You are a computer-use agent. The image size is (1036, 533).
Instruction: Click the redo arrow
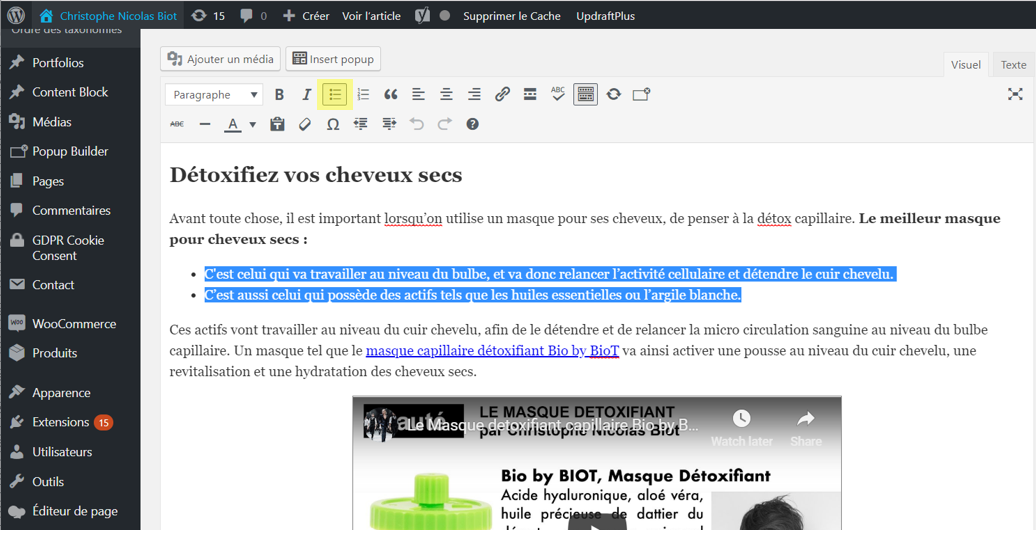pyautogui.click(x=445, y=124)
